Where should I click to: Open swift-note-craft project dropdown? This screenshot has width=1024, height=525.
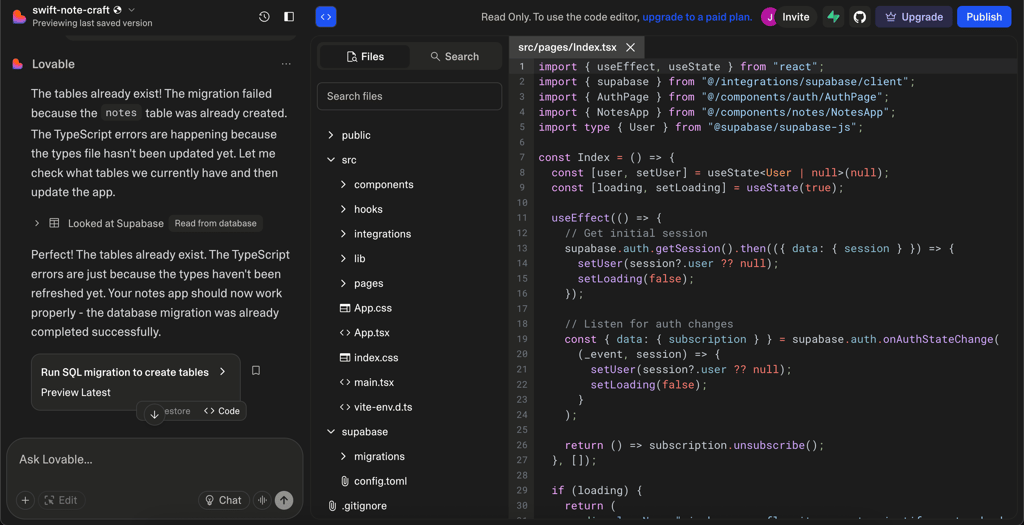131,10
